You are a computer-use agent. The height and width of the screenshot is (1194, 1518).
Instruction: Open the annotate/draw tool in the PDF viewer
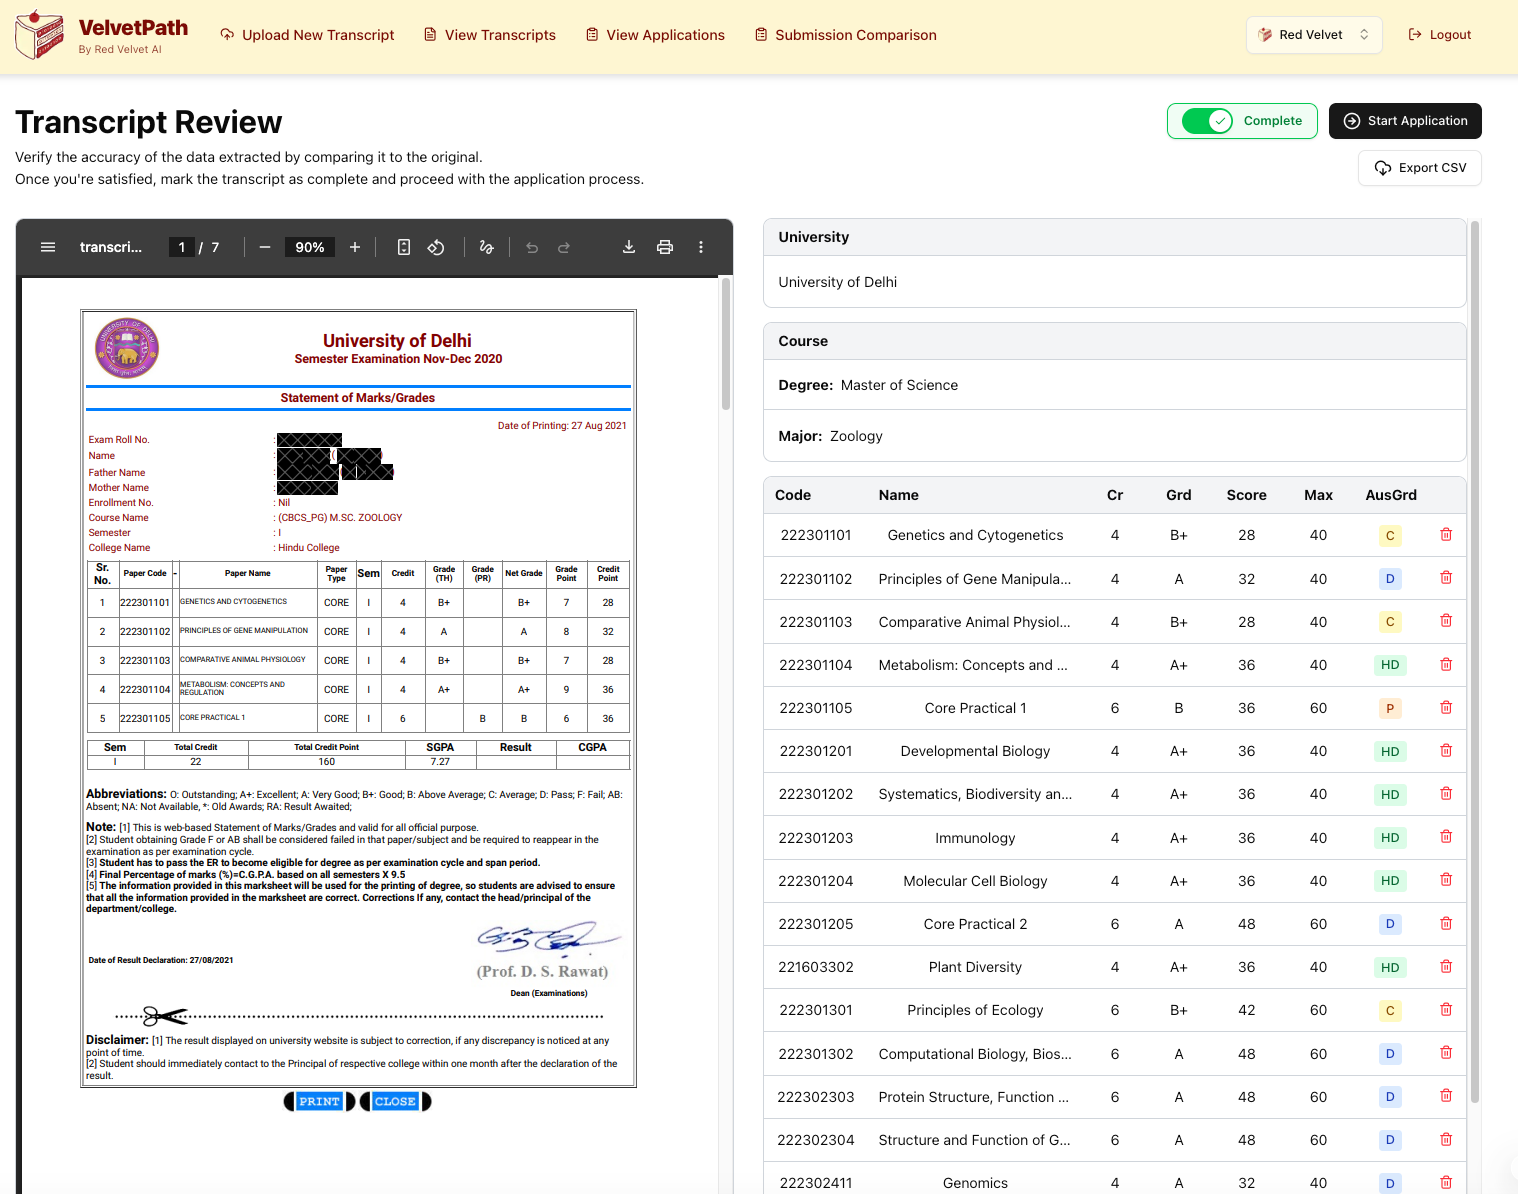coord(487,247)
